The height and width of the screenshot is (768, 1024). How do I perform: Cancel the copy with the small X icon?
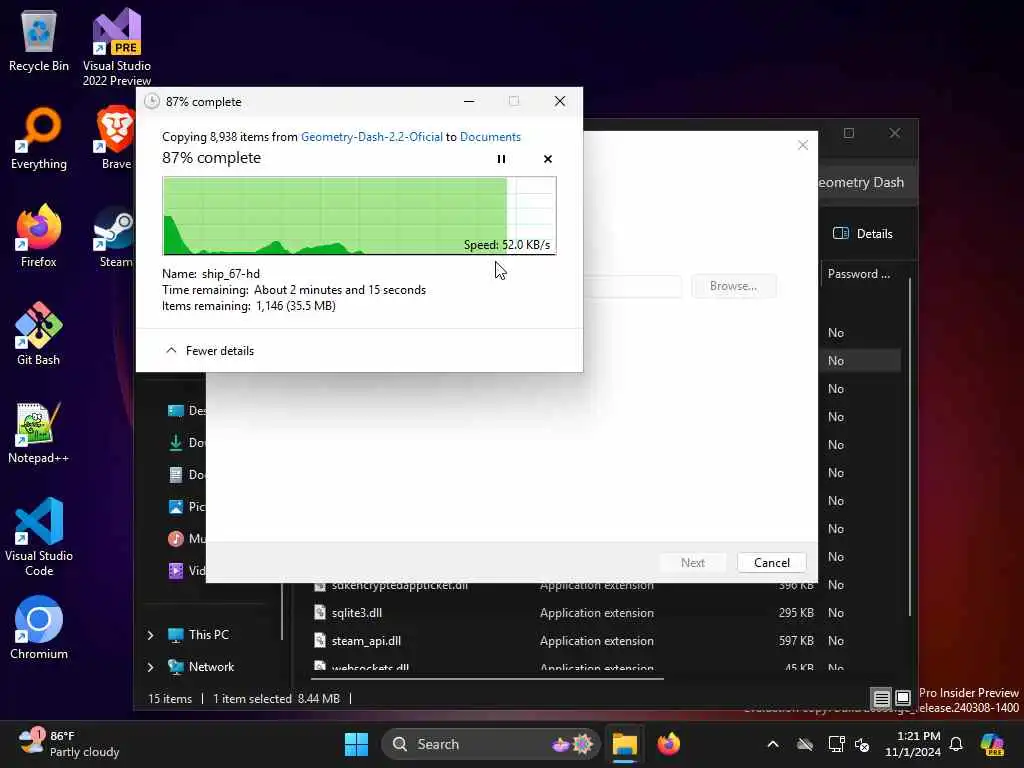click(x=547, y=159)
